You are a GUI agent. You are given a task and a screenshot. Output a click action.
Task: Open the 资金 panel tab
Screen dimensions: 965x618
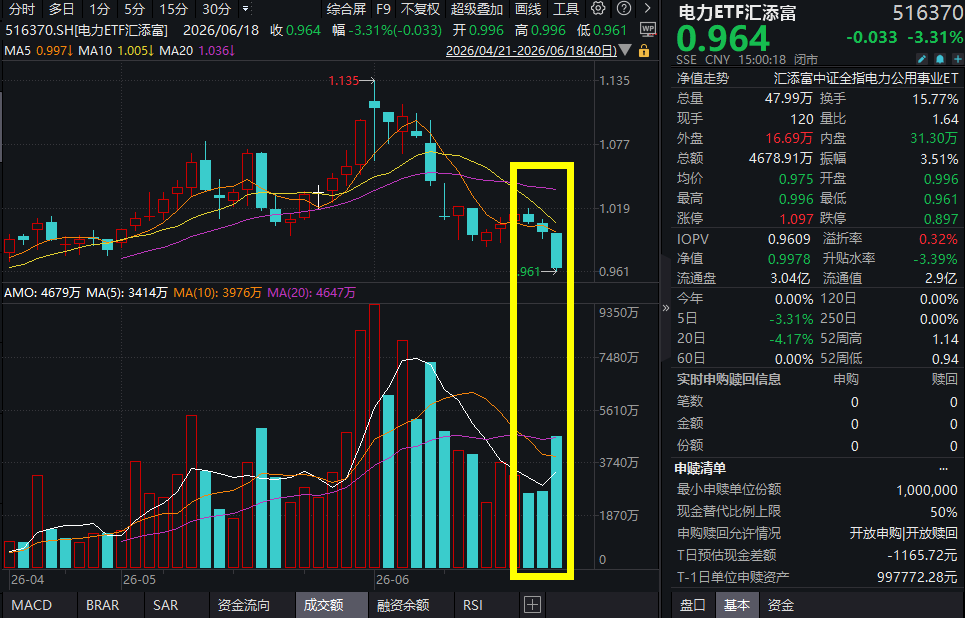781,605
